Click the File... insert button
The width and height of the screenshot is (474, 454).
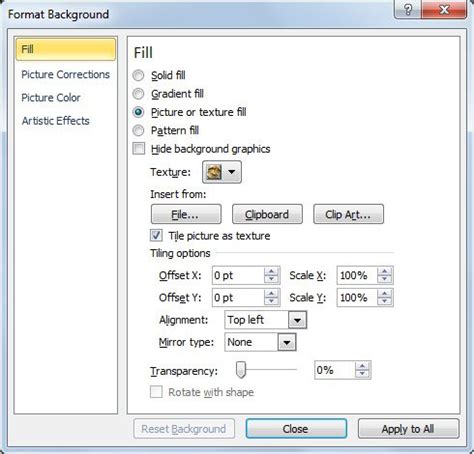pyautogui.click(x=186, y=214)
